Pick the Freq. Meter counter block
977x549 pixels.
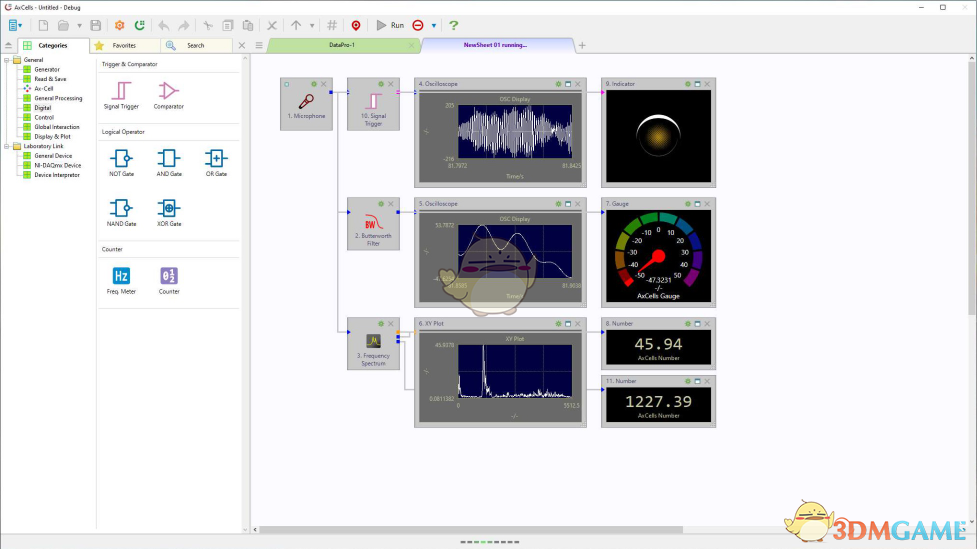(121, 276)
